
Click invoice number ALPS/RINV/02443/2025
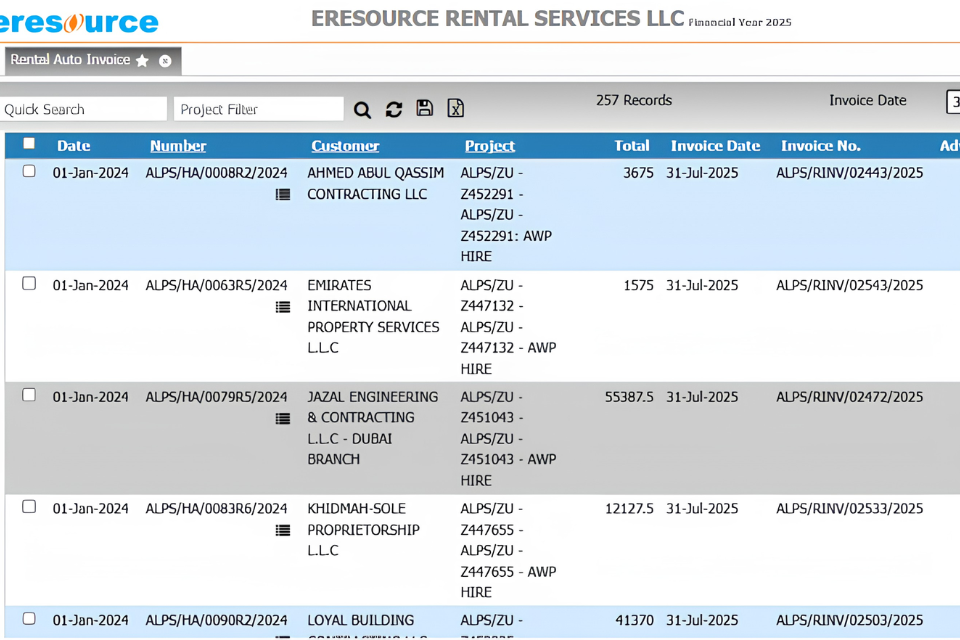pos(850,173)
